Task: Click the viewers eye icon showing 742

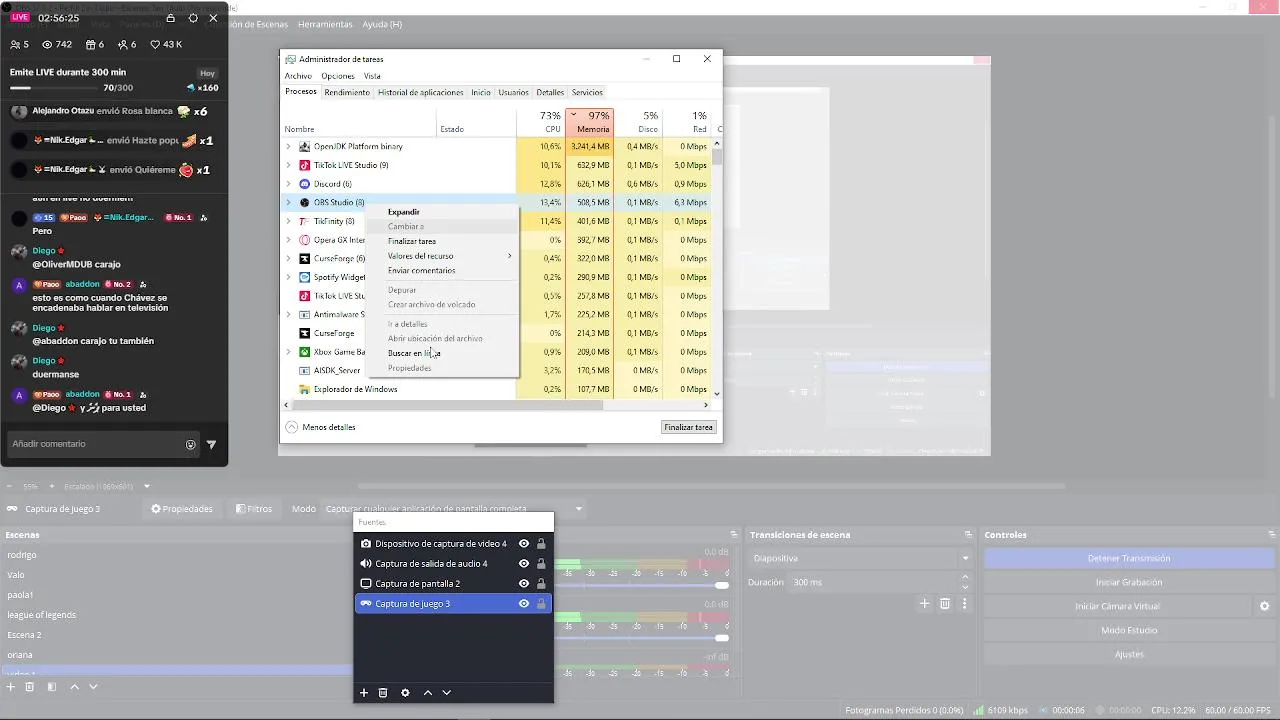Action: 47,44
